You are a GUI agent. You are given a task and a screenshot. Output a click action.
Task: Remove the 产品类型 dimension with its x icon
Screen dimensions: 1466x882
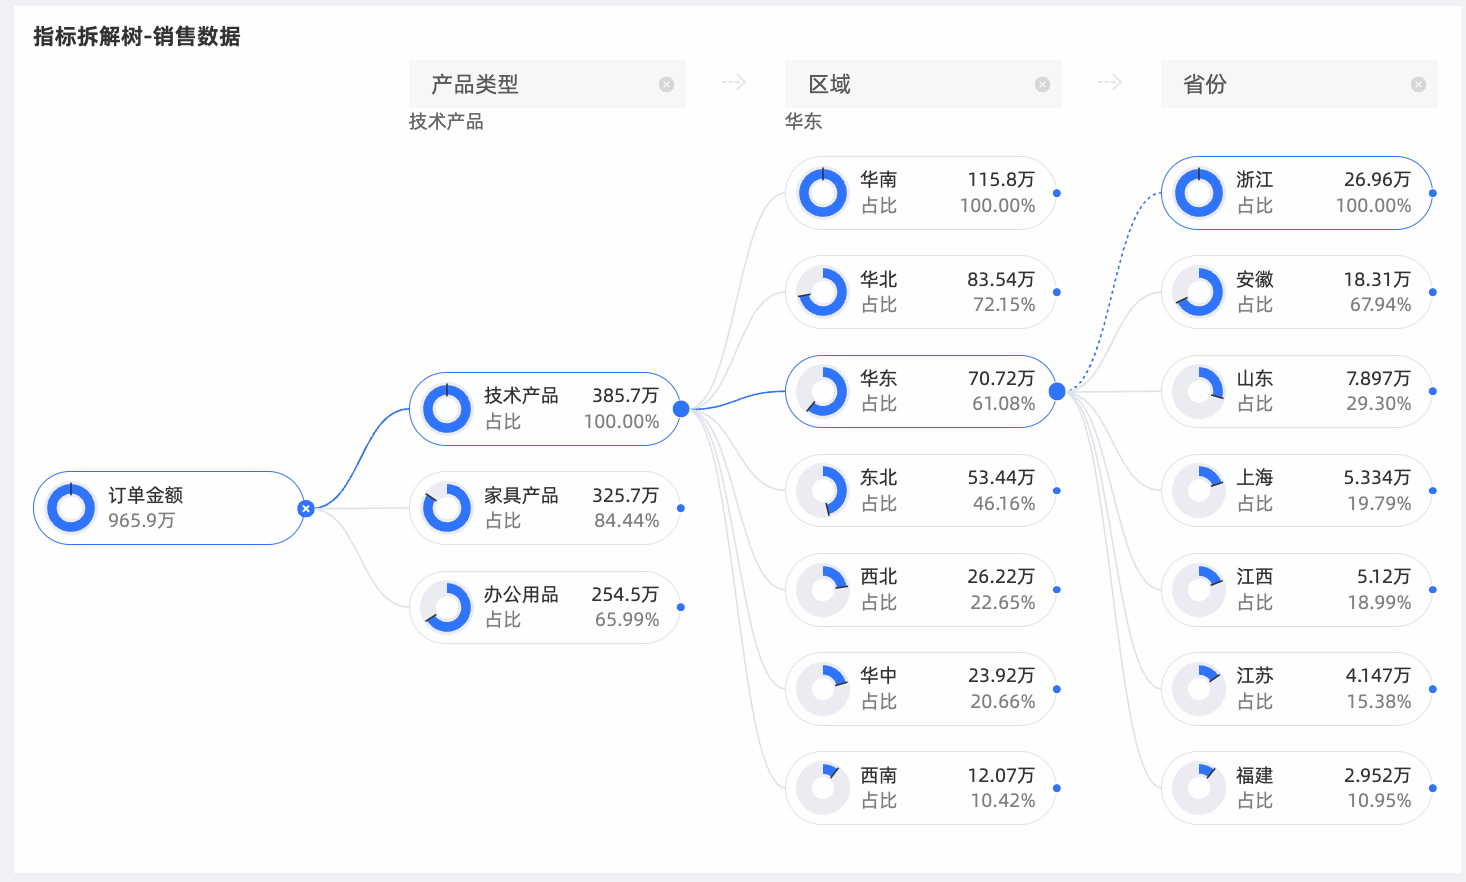click(x=666, y=85)
